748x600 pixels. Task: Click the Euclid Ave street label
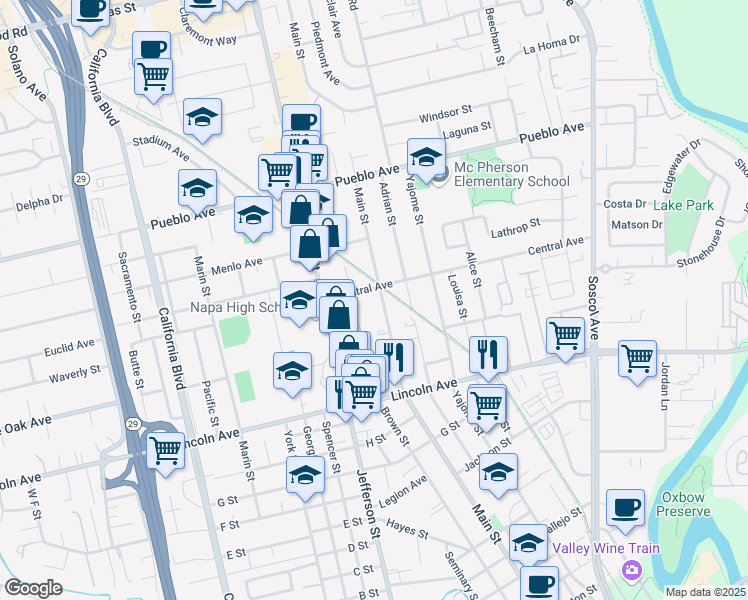[x=69, y=348]
